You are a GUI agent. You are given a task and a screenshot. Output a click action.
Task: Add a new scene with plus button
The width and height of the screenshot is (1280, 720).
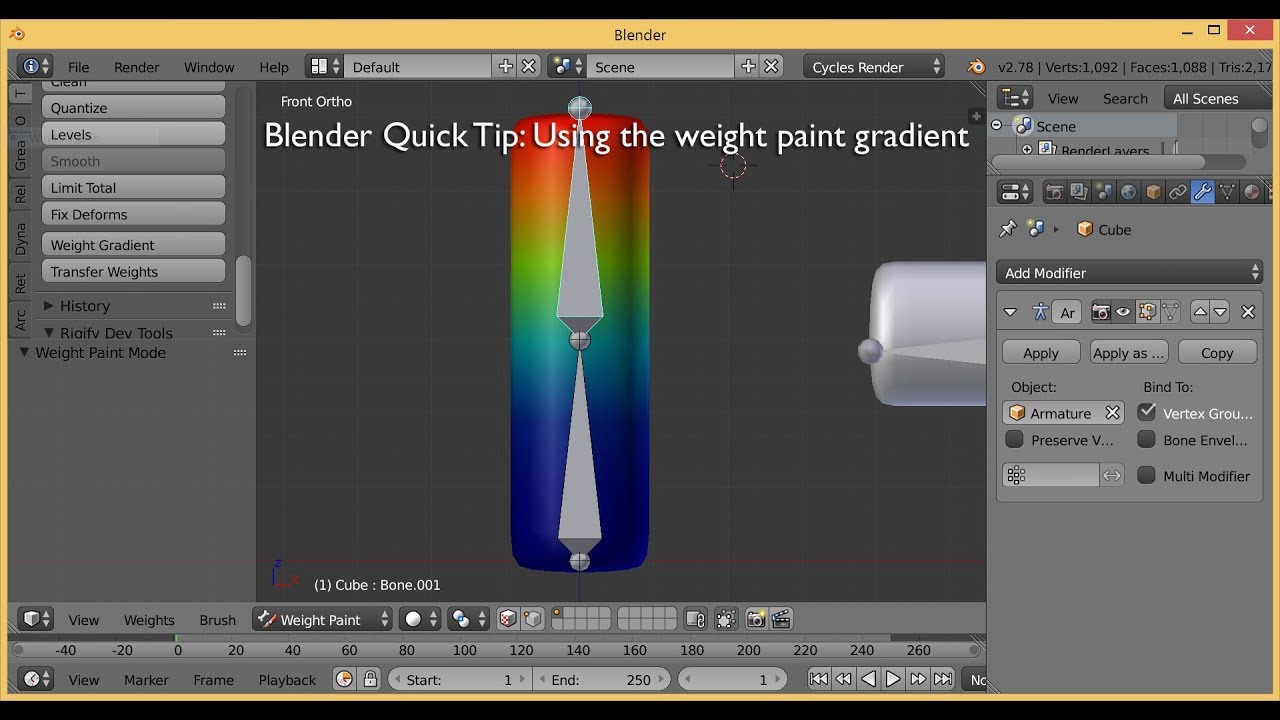pos(748,67)
